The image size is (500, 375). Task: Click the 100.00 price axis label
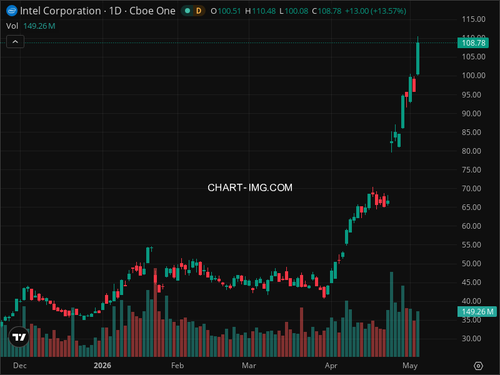[x=473, y=75]
